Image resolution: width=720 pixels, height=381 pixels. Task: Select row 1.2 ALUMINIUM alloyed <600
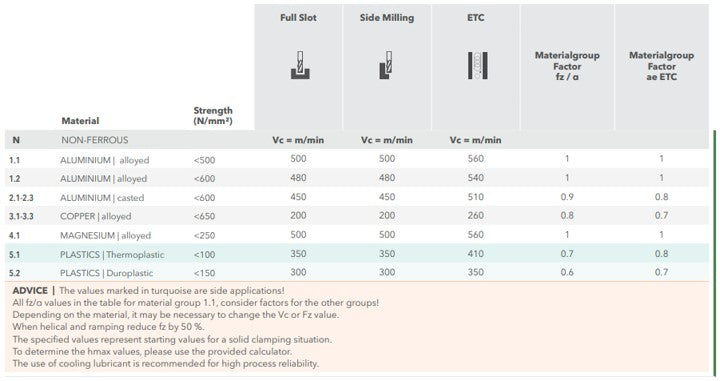pyautogui.click(x=357, y=178)
